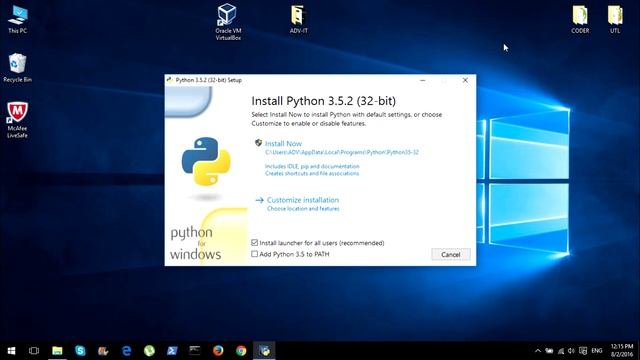
Task: Enable Add Python 3.5 to PATH
Action: tap(255, 254)
